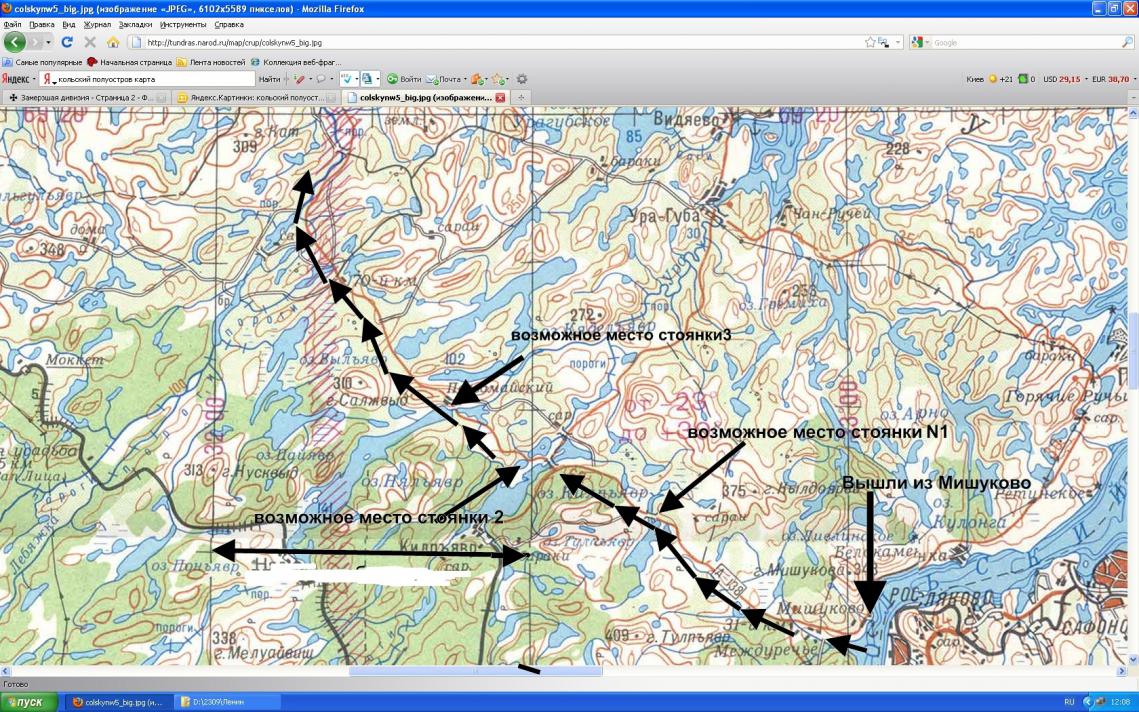The height and width of the screenshot is (712, 1139).
Task: Close the colskynw5_big.jpg tab
Action: point(500,97)
